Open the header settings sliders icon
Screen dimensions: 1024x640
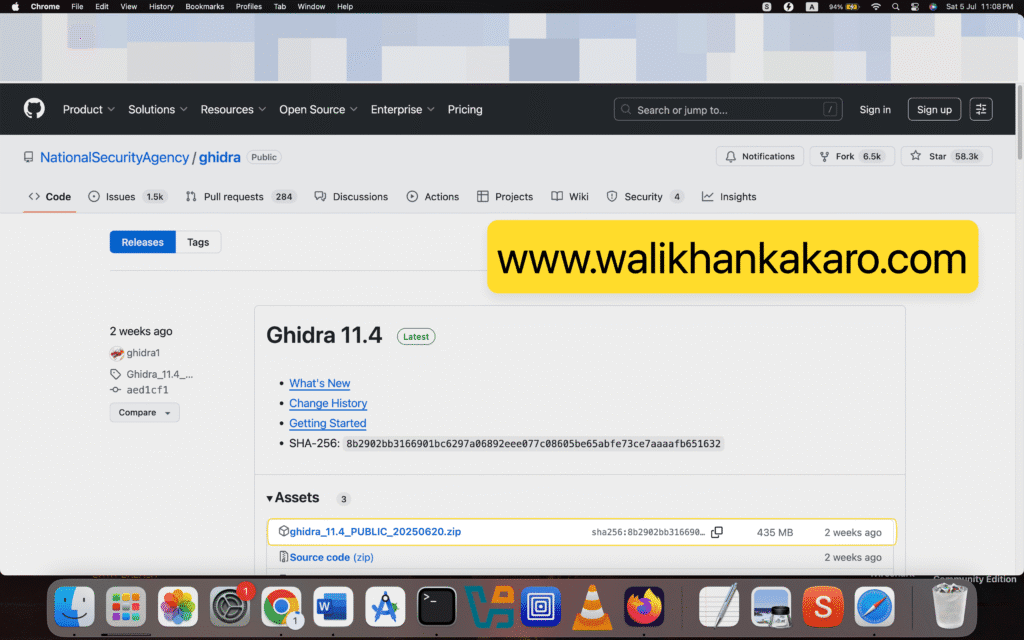(981, 109)
